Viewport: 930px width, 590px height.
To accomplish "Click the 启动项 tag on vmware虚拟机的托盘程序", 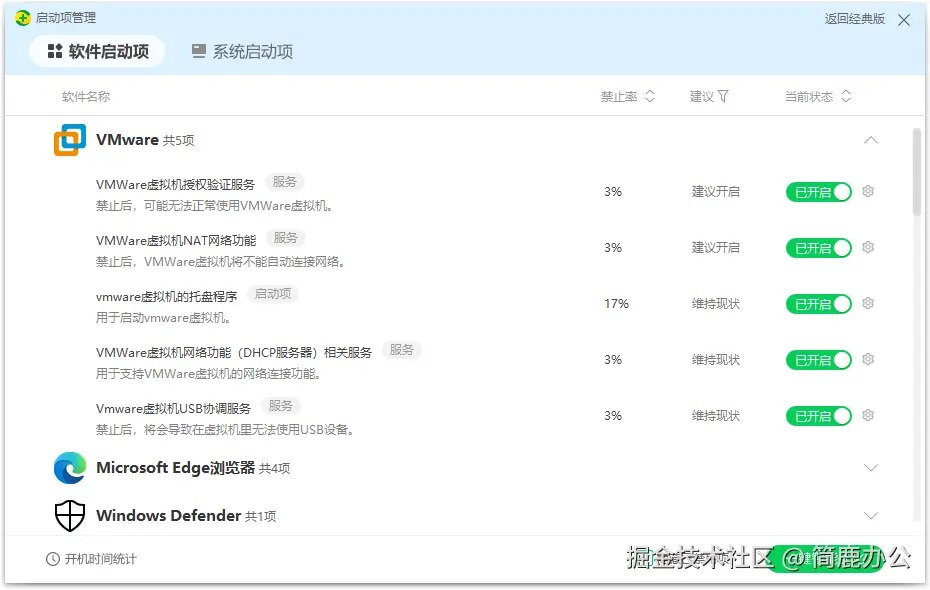I will pos(273,294).
